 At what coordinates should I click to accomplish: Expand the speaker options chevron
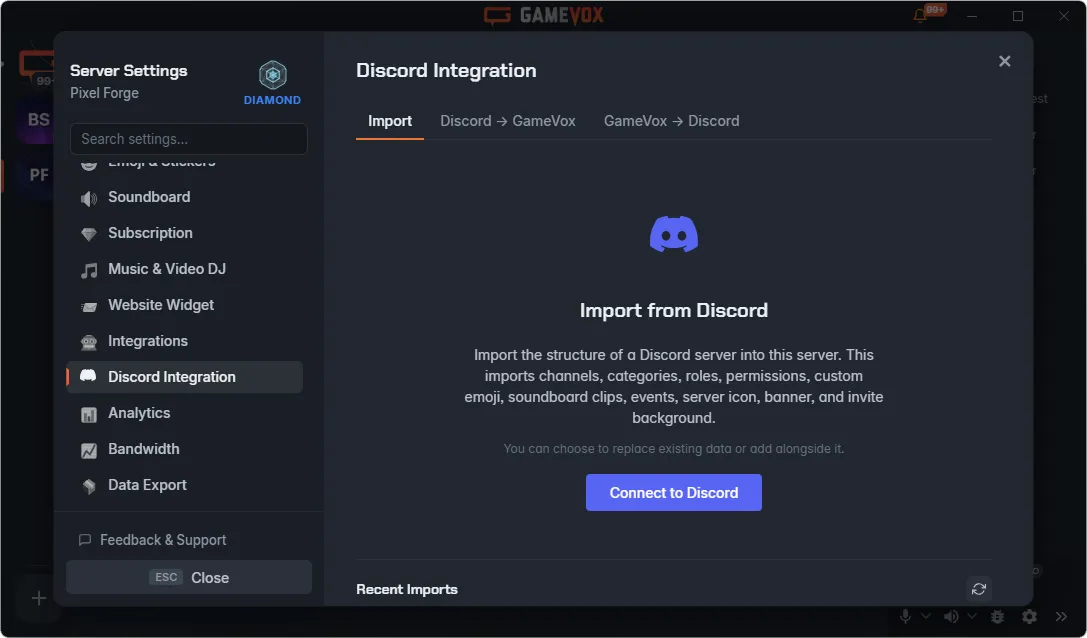click(x=972, y=616)
